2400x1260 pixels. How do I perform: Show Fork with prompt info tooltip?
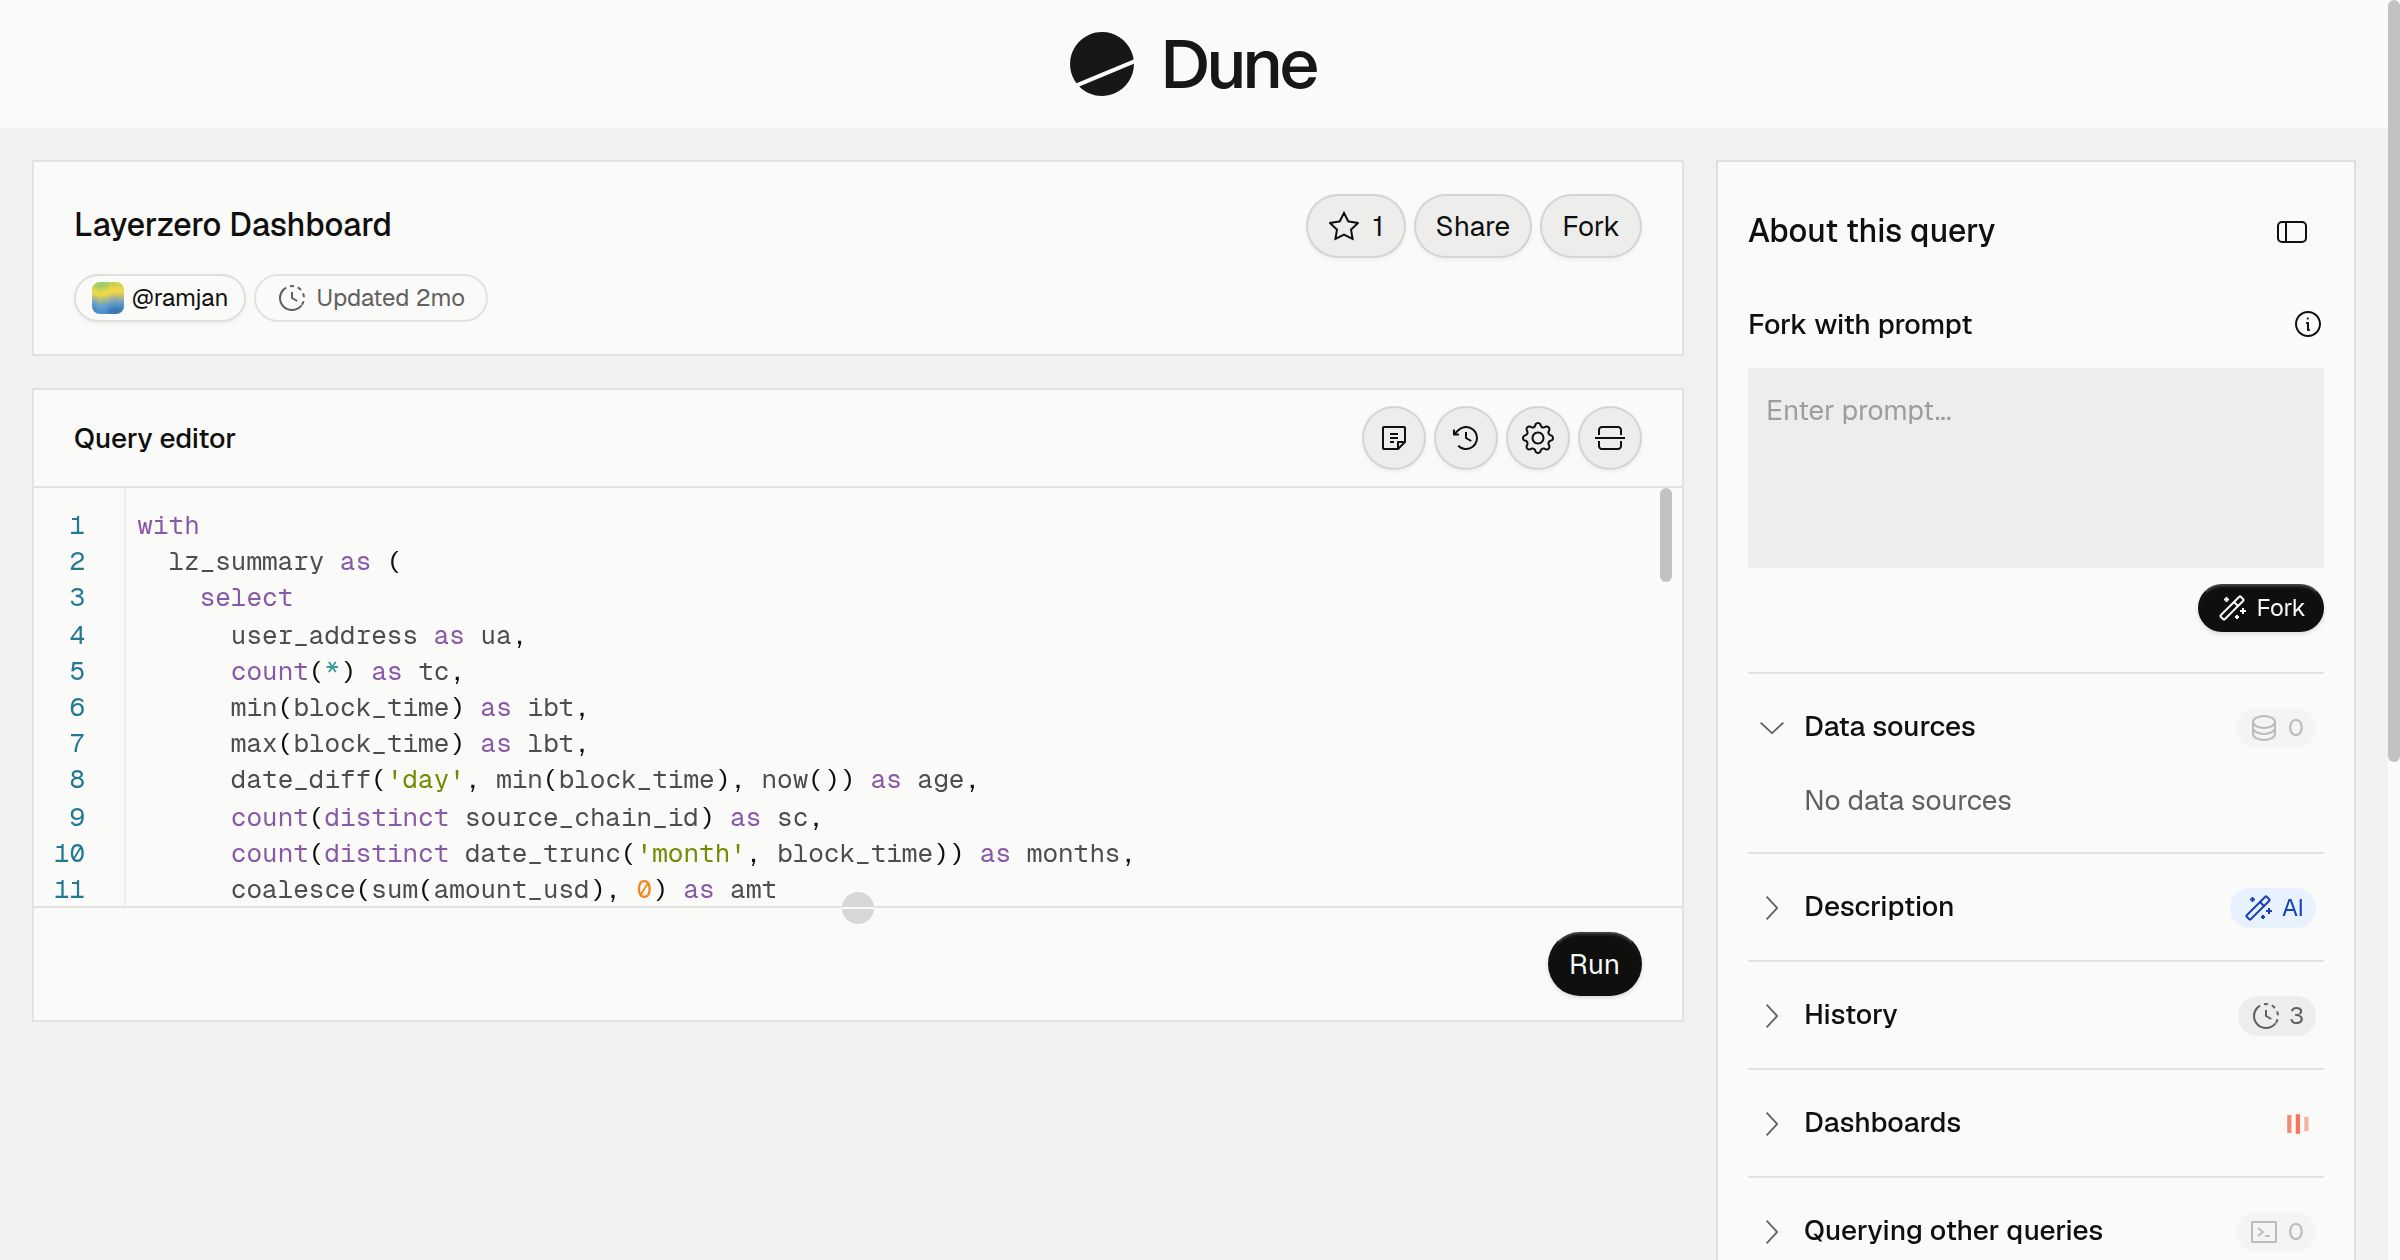click(2308, 324)
